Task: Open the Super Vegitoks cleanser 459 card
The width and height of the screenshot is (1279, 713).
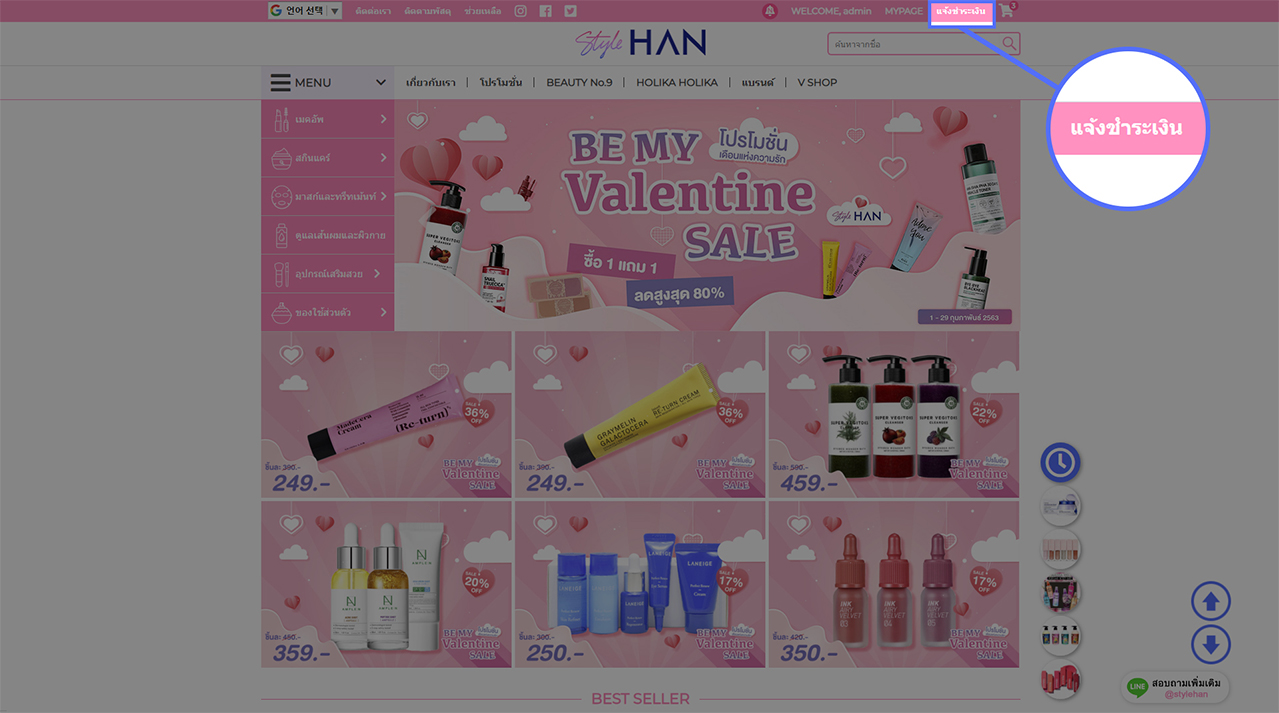Action: tap(894, 415)
